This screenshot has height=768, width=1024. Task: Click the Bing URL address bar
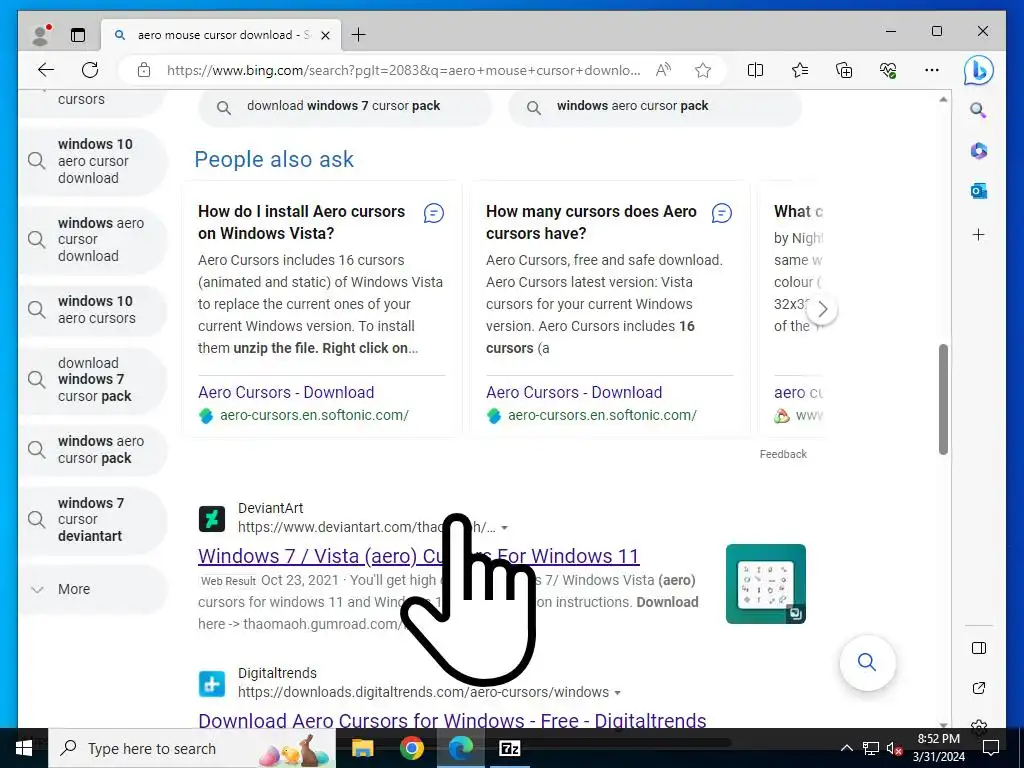(x=403, y=70)
